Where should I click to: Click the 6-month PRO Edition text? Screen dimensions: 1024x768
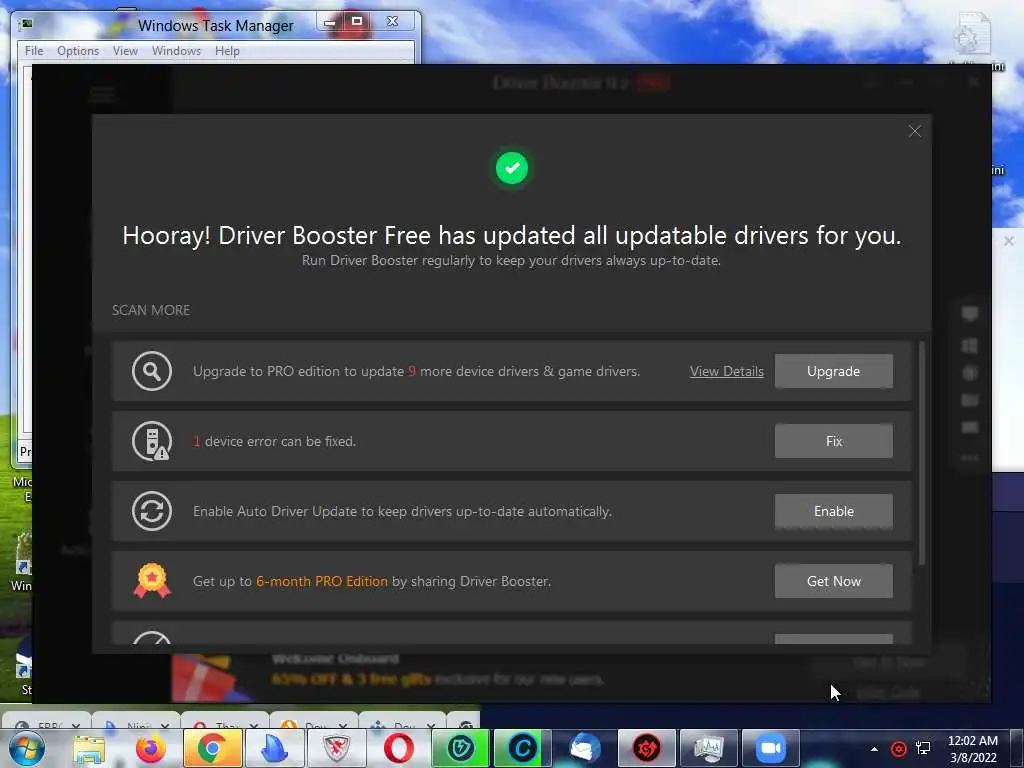321,581
